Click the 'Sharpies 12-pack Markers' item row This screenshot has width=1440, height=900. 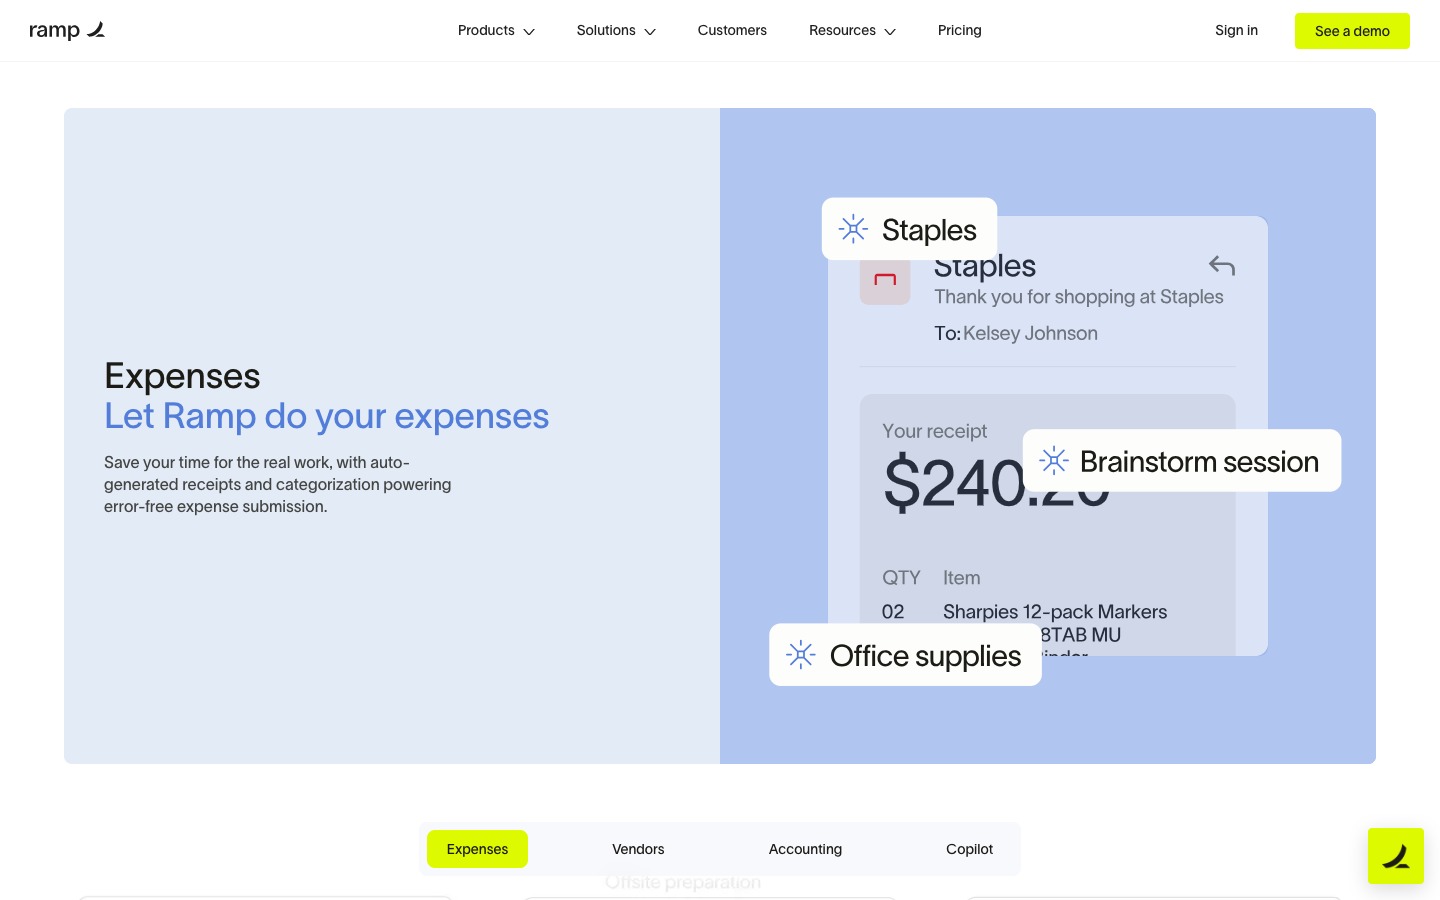1055,612
